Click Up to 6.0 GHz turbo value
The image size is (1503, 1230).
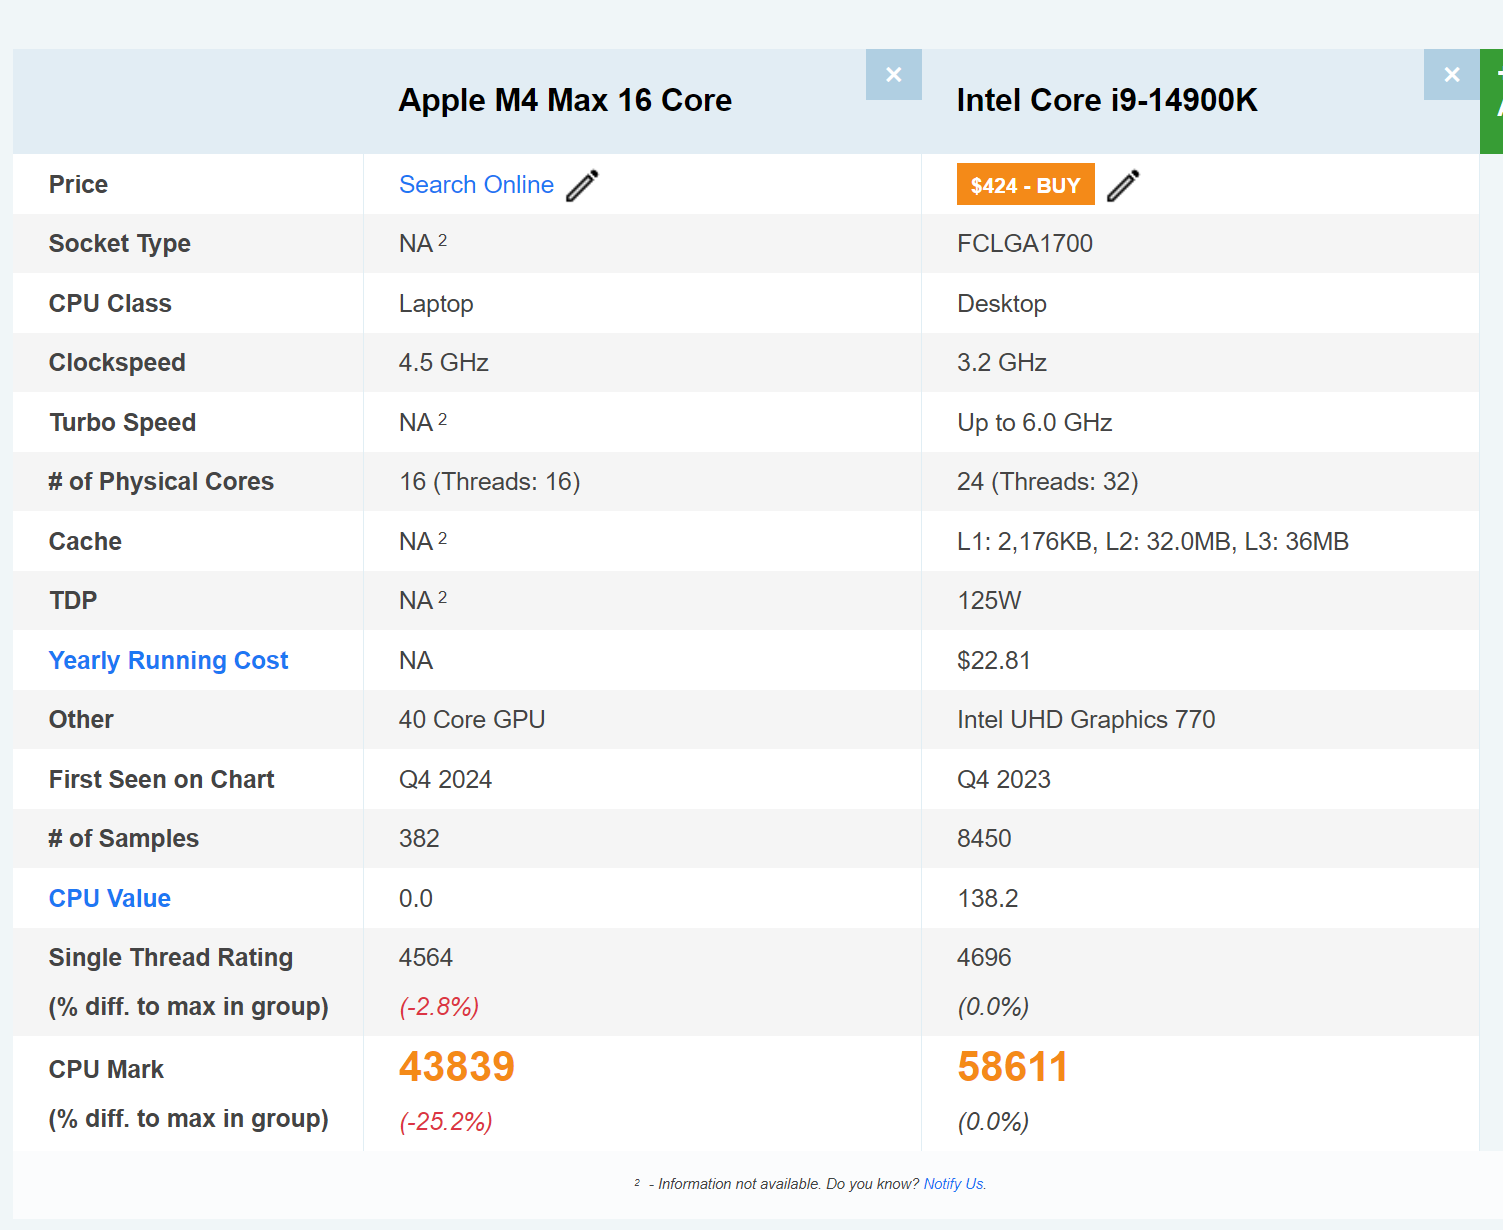coord(1035,423)
